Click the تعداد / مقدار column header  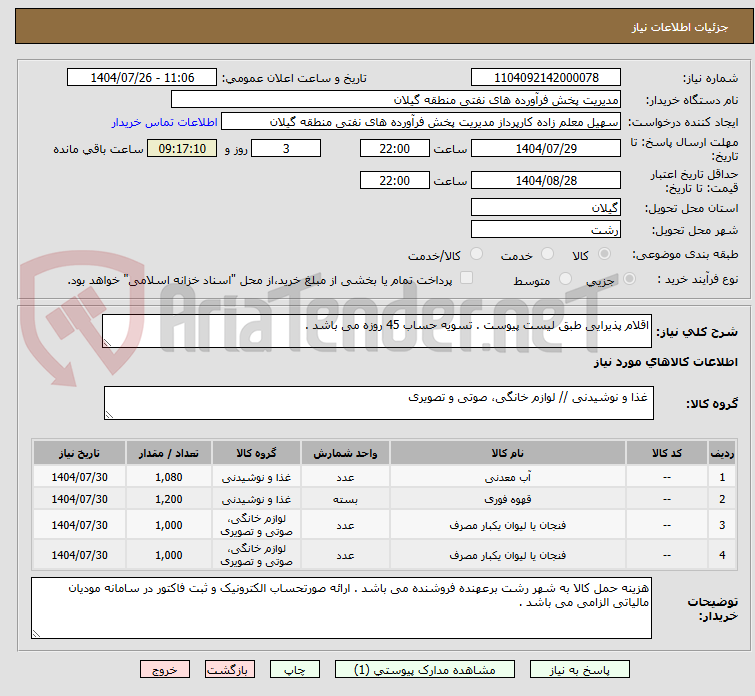(x=169, y=453)
